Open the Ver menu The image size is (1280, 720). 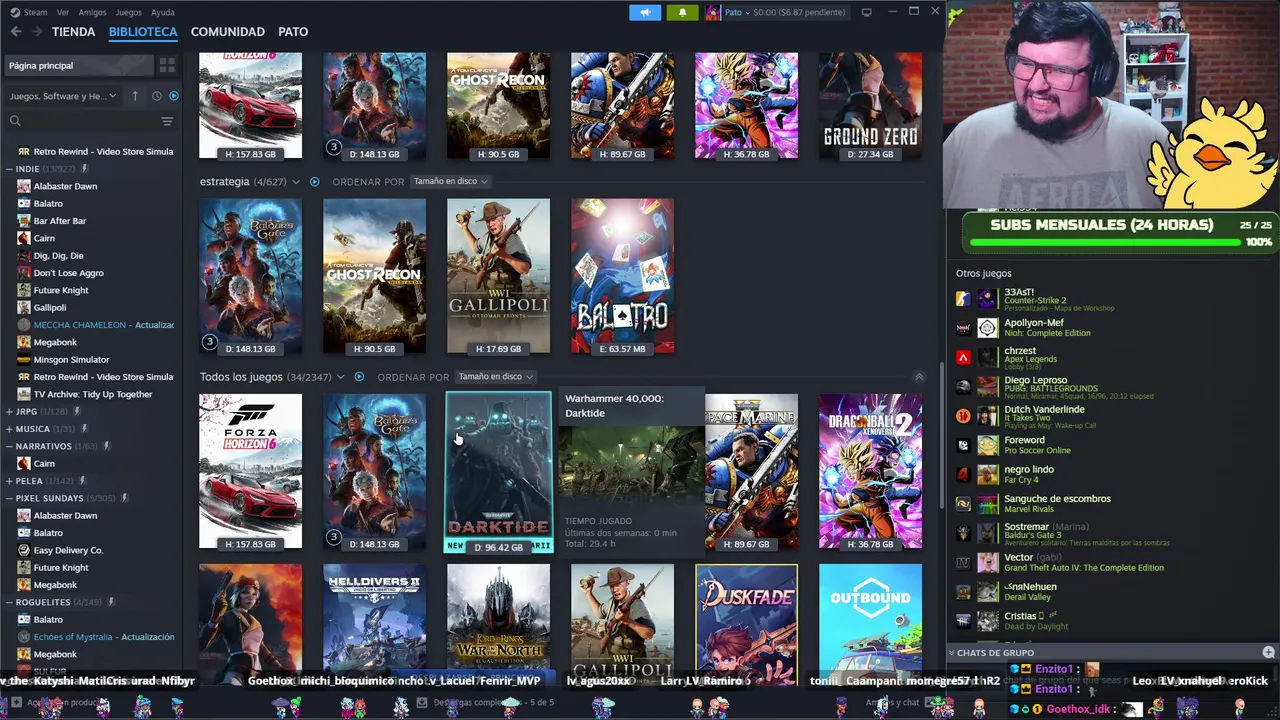pos(63,12)
